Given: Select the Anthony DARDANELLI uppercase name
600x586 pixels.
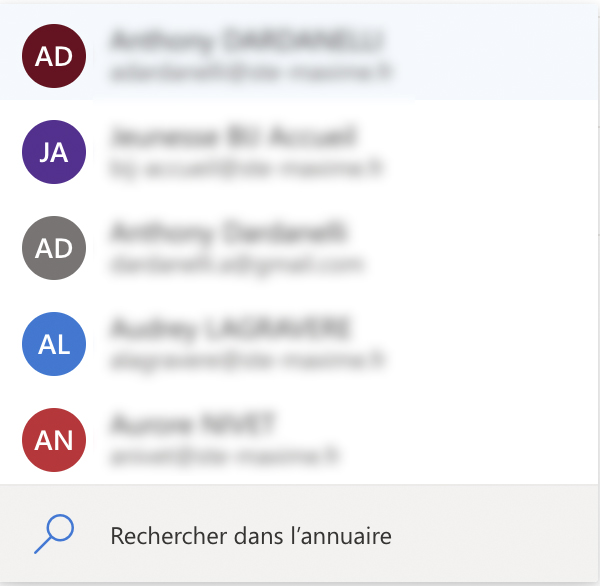Looking at the screenshot, I should [x=247, y=40].
